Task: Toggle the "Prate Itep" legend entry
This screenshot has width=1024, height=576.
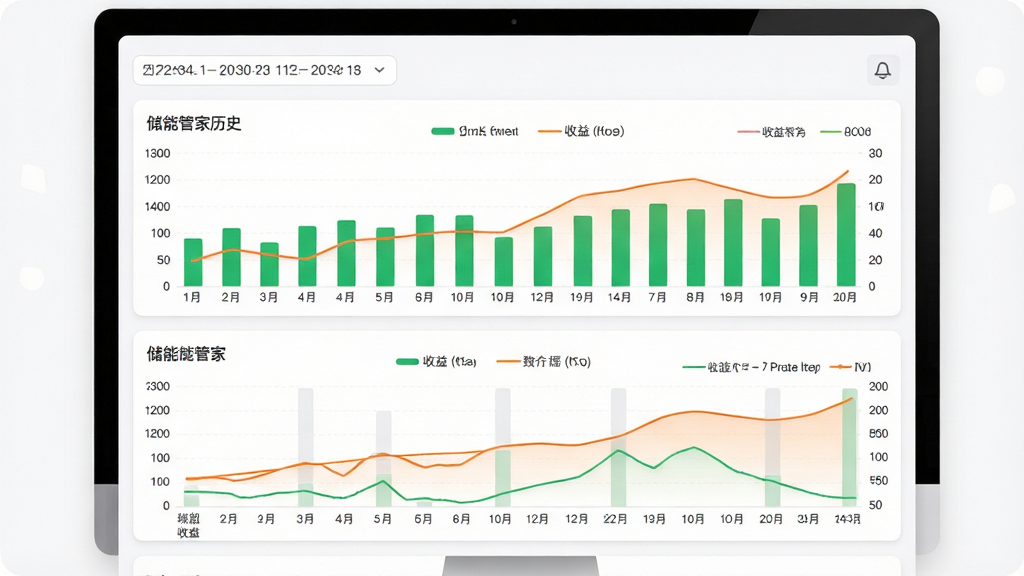Action: pyautogui.click(x=751, y=367)
